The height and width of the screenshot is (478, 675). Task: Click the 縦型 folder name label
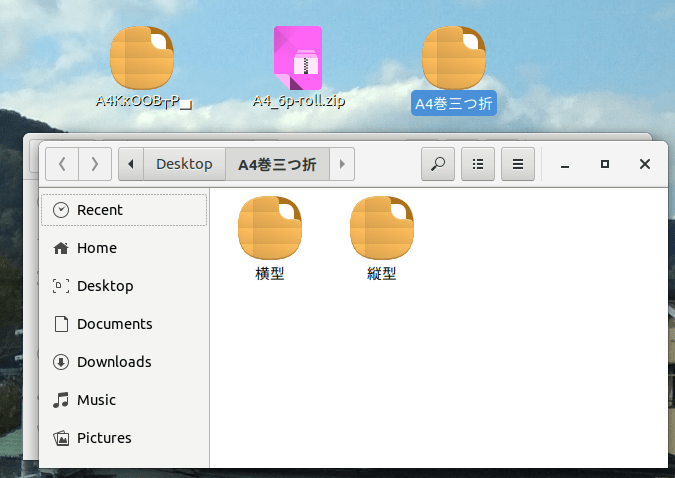click(x=382, y=273)
